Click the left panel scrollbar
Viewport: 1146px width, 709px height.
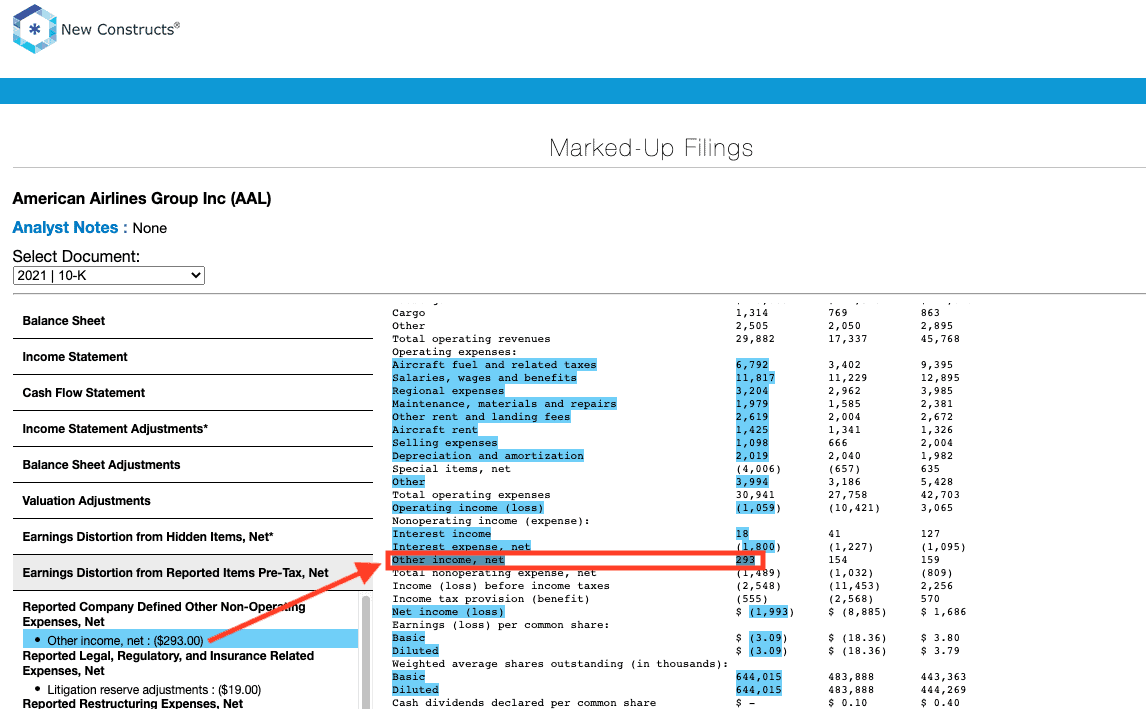(366, 651)
